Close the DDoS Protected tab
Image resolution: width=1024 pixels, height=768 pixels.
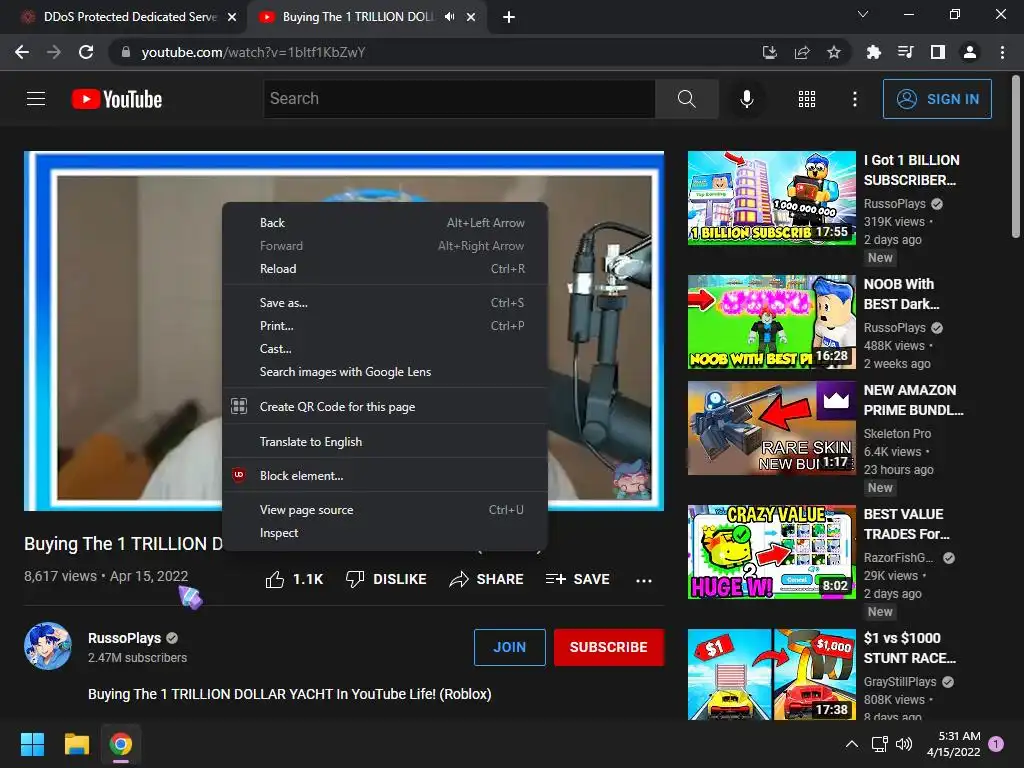(232, 17)
